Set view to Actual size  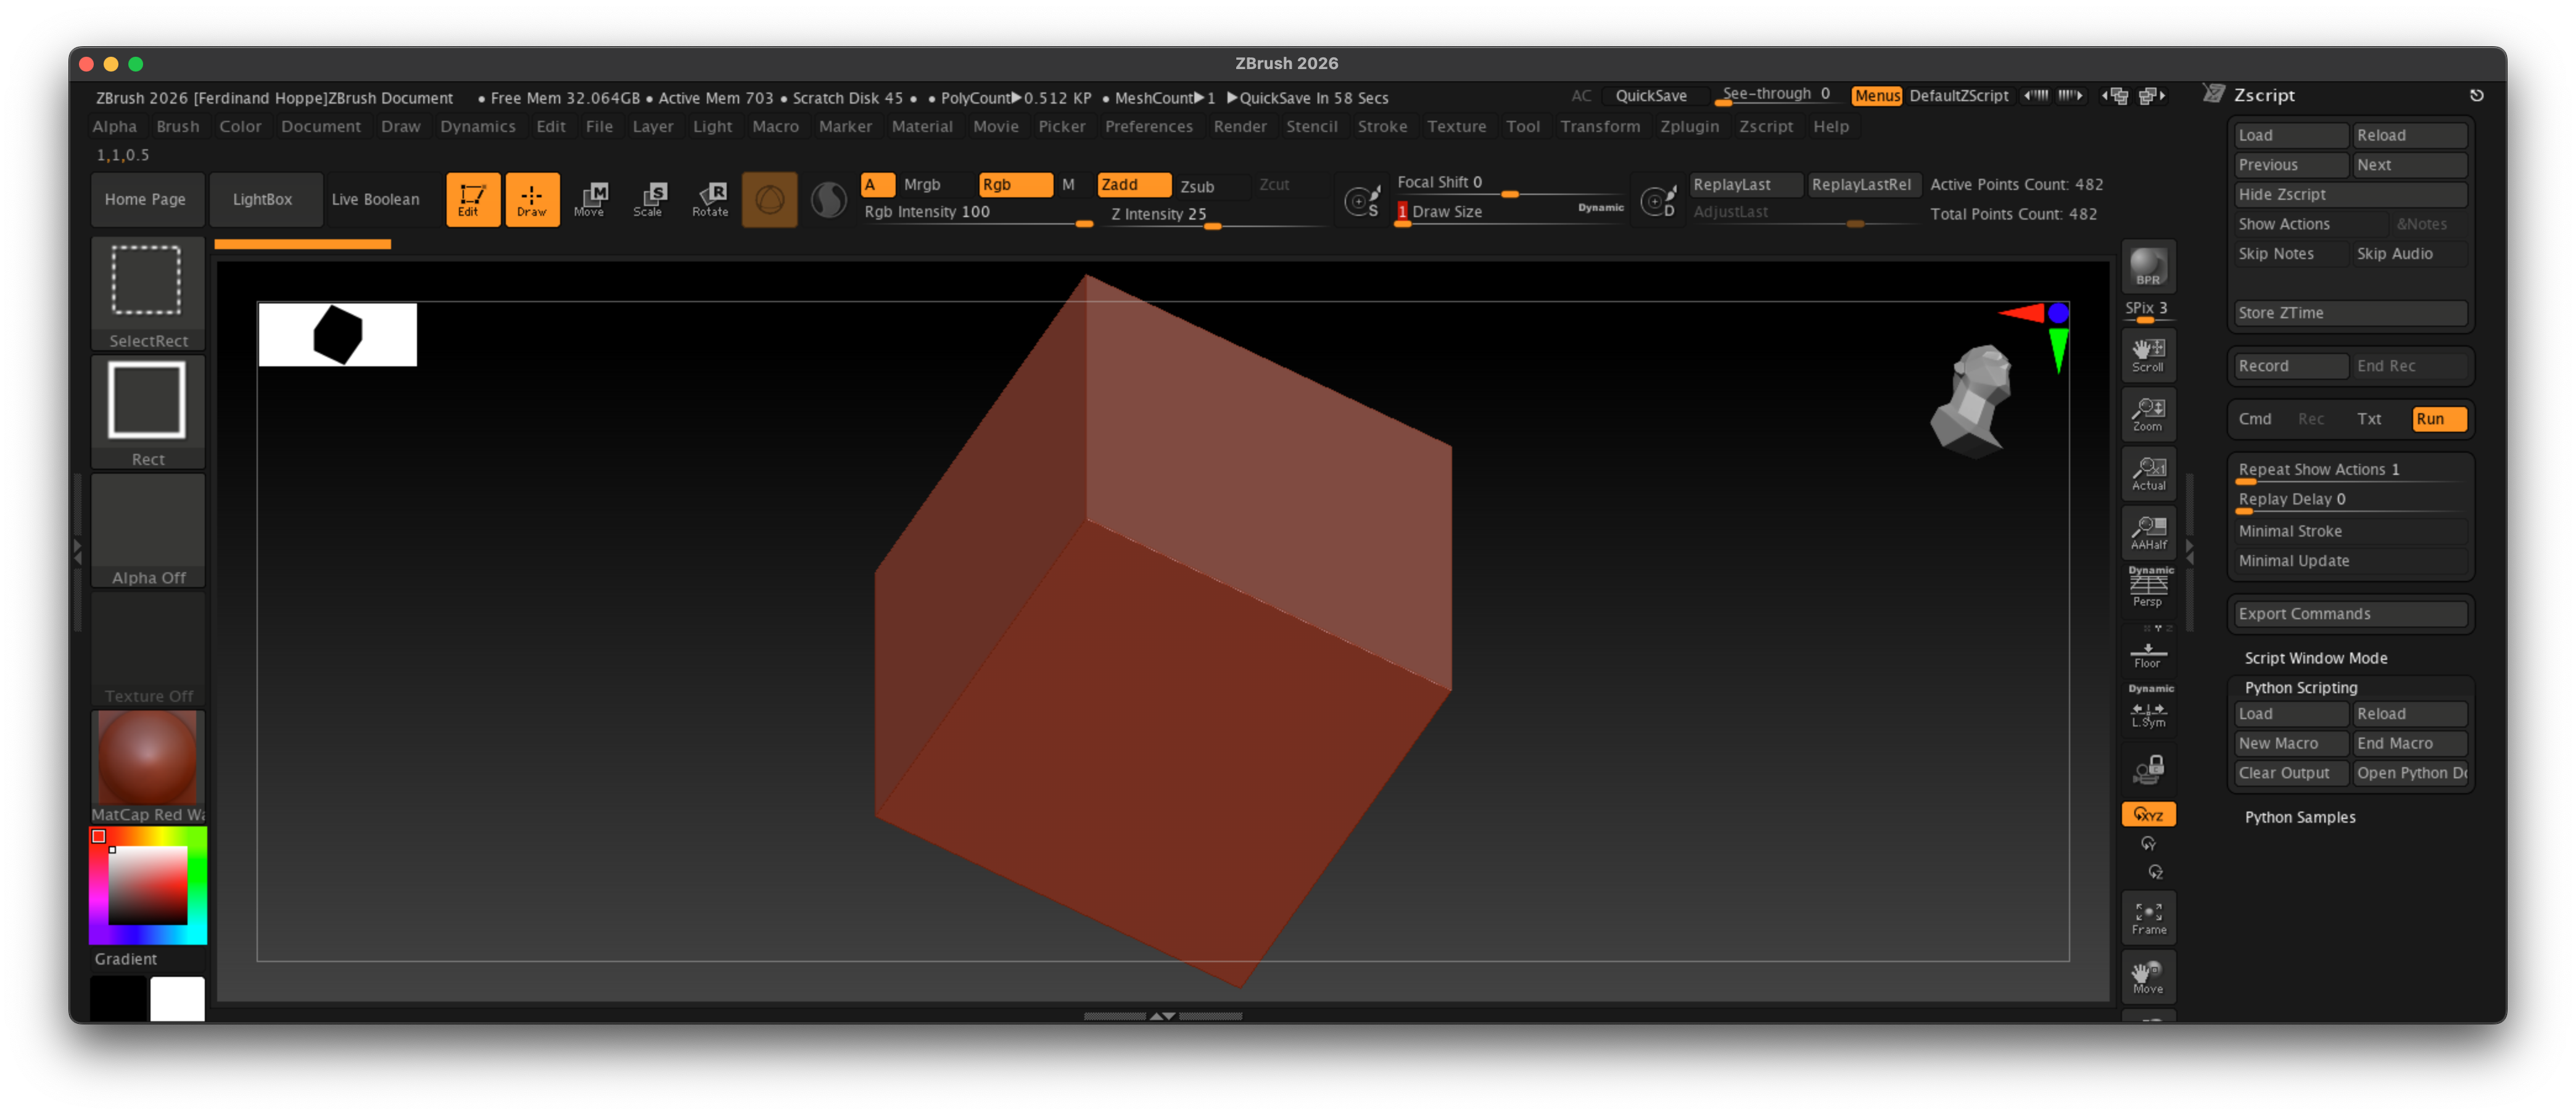2148,473
